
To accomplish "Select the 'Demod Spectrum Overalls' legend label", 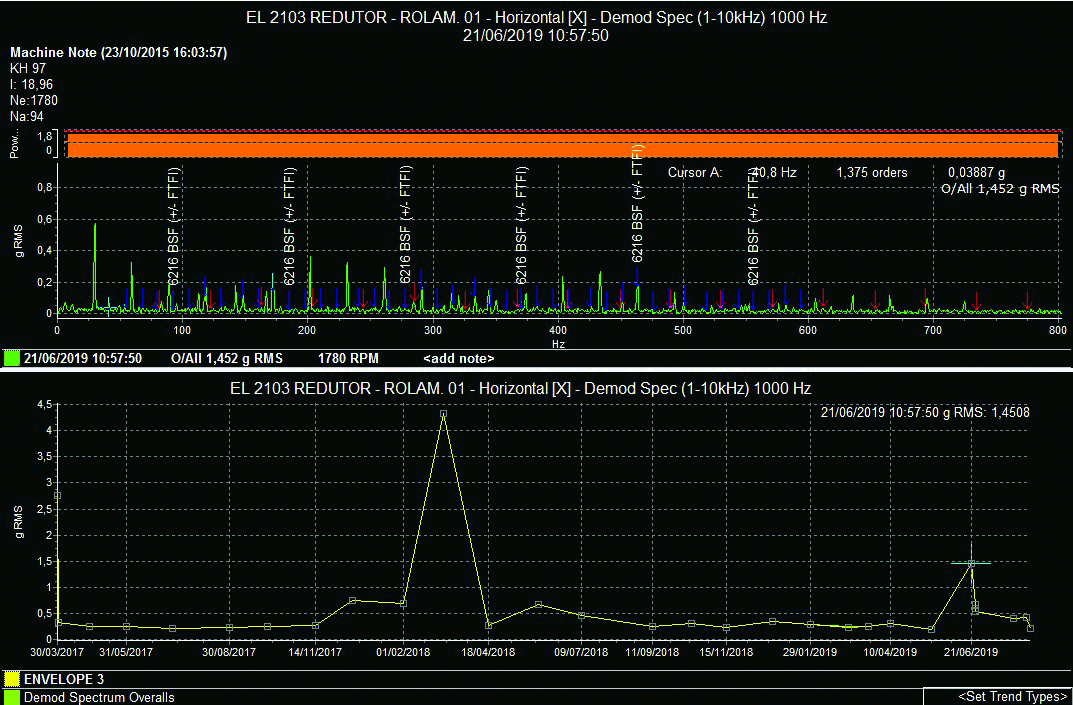I will (x=99, y=697).
